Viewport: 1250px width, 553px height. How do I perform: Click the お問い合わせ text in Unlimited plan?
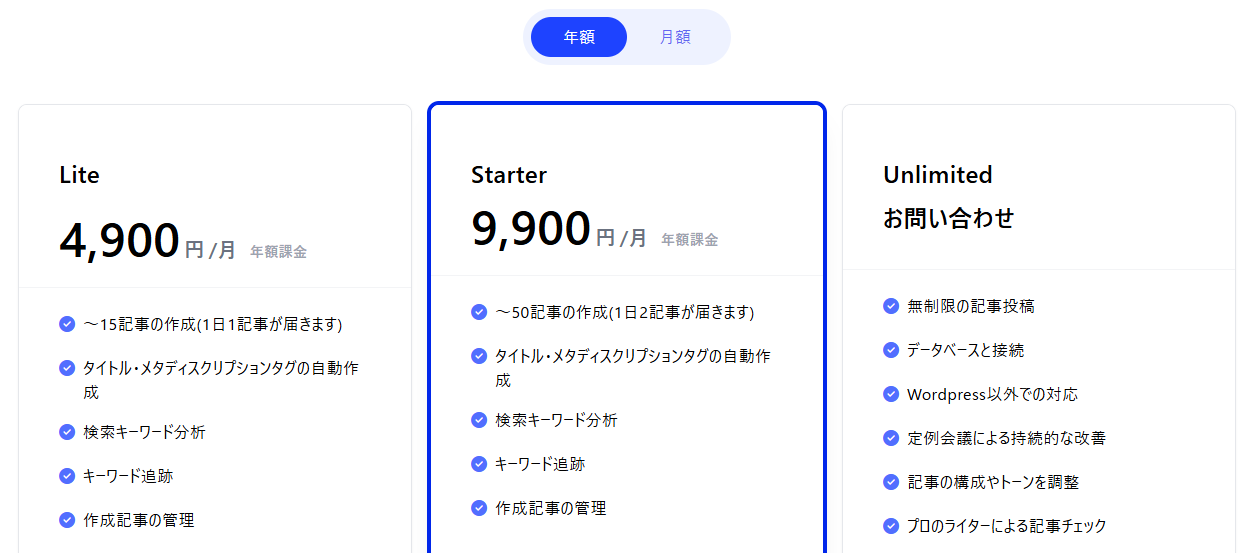tap(948, 218)
